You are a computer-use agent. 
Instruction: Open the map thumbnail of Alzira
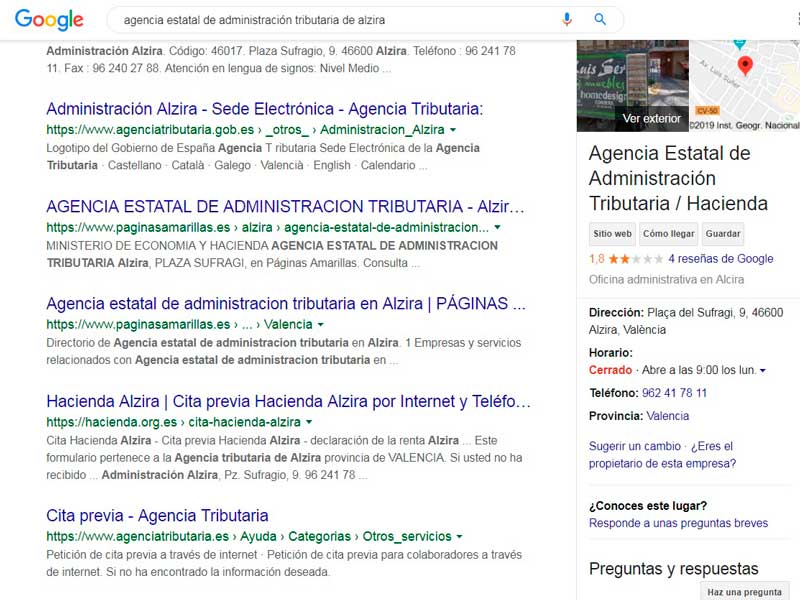click(744, 86)
